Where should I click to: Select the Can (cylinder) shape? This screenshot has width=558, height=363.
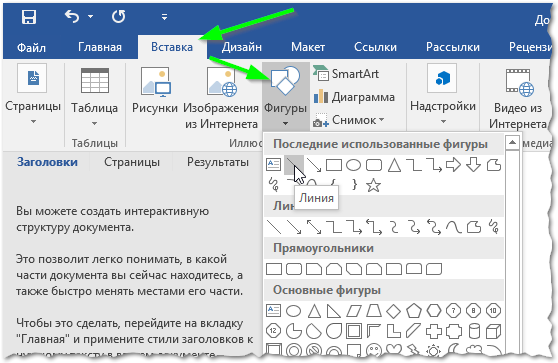point(474,331)
